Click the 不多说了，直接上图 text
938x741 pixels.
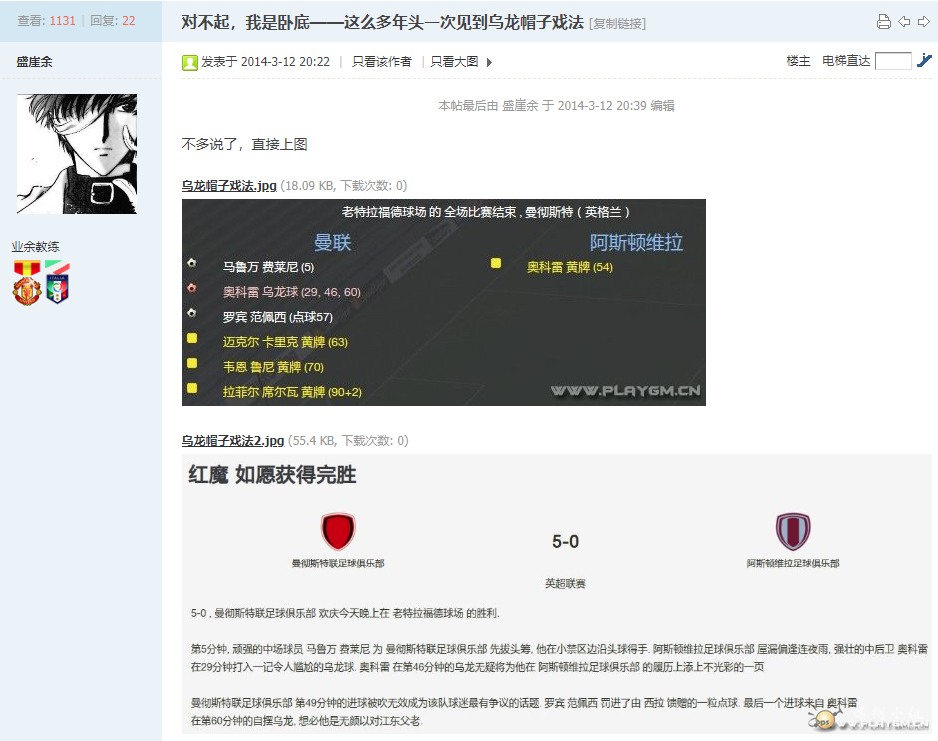point(244,144)
